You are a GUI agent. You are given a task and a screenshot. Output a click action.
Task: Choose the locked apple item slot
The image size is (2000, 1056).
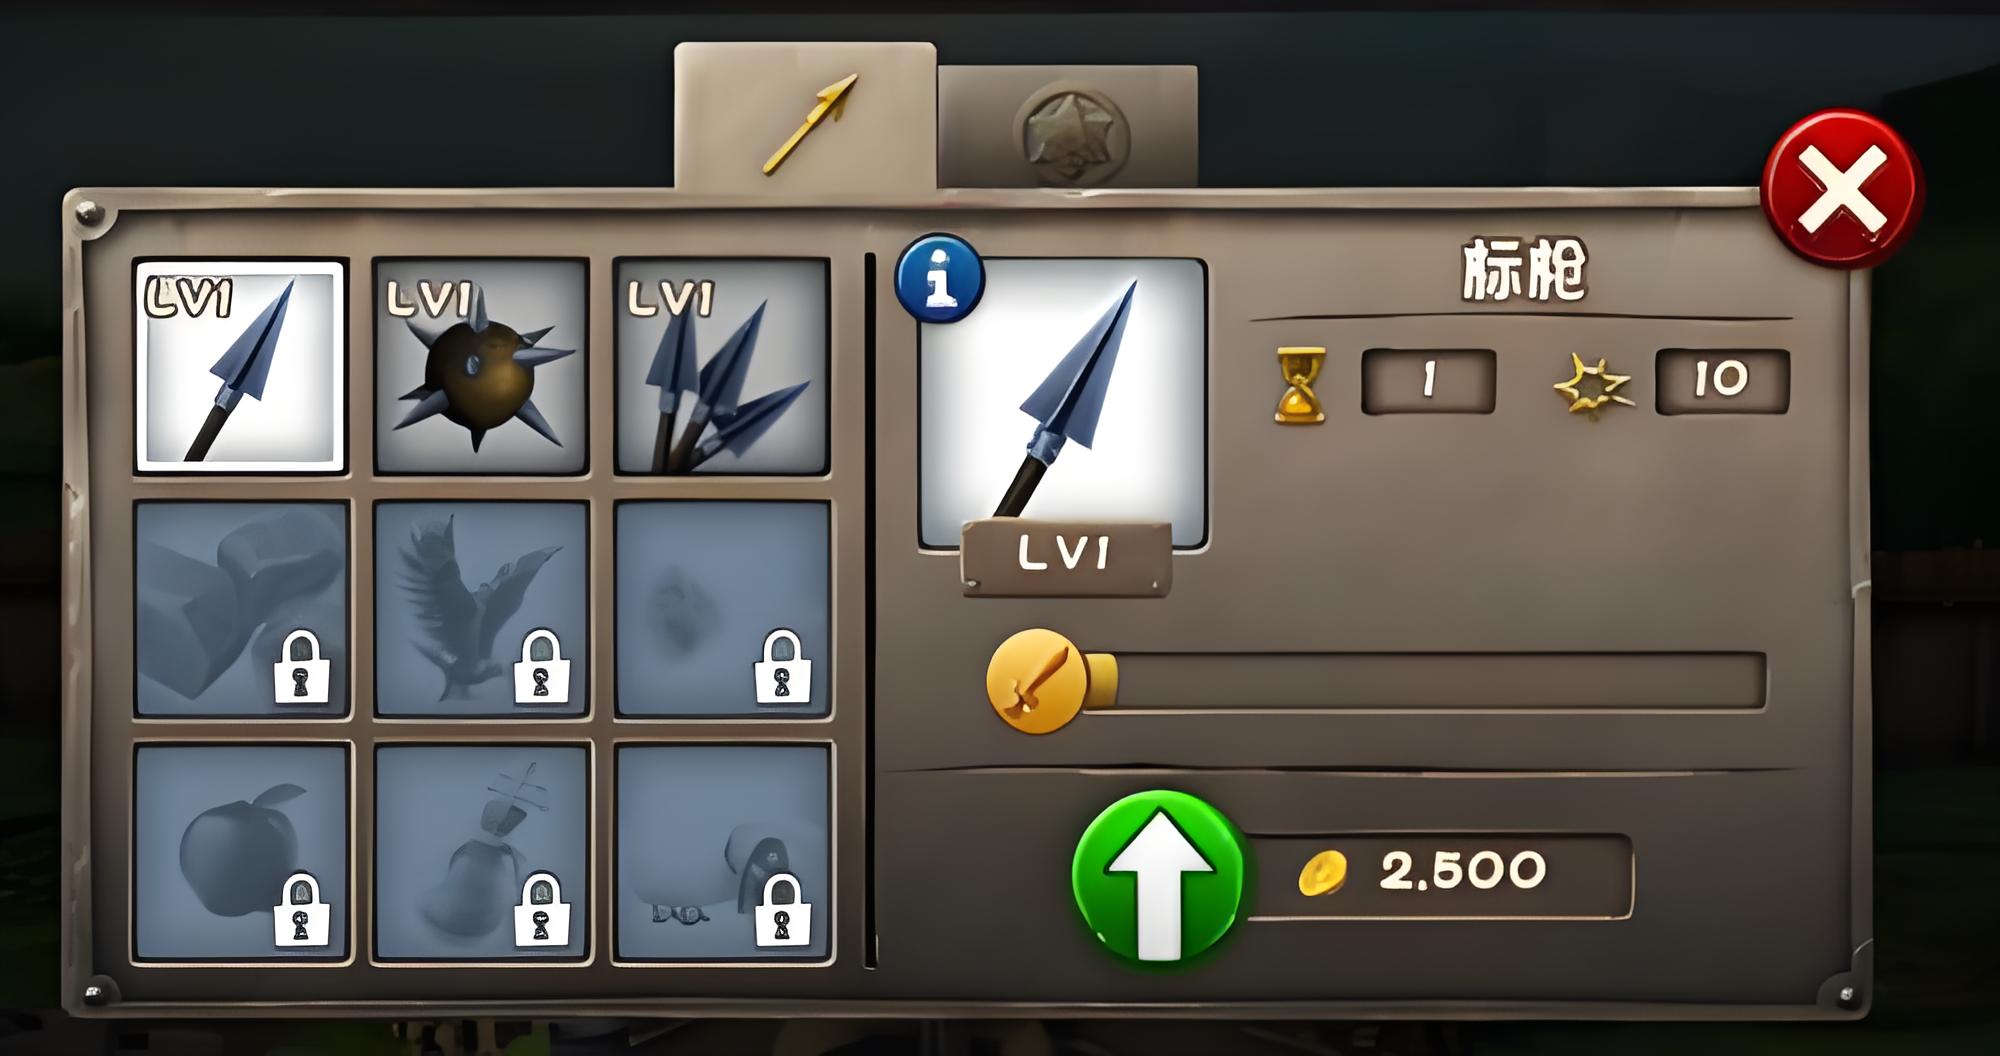pyautogui.click(x=241, y=852)
